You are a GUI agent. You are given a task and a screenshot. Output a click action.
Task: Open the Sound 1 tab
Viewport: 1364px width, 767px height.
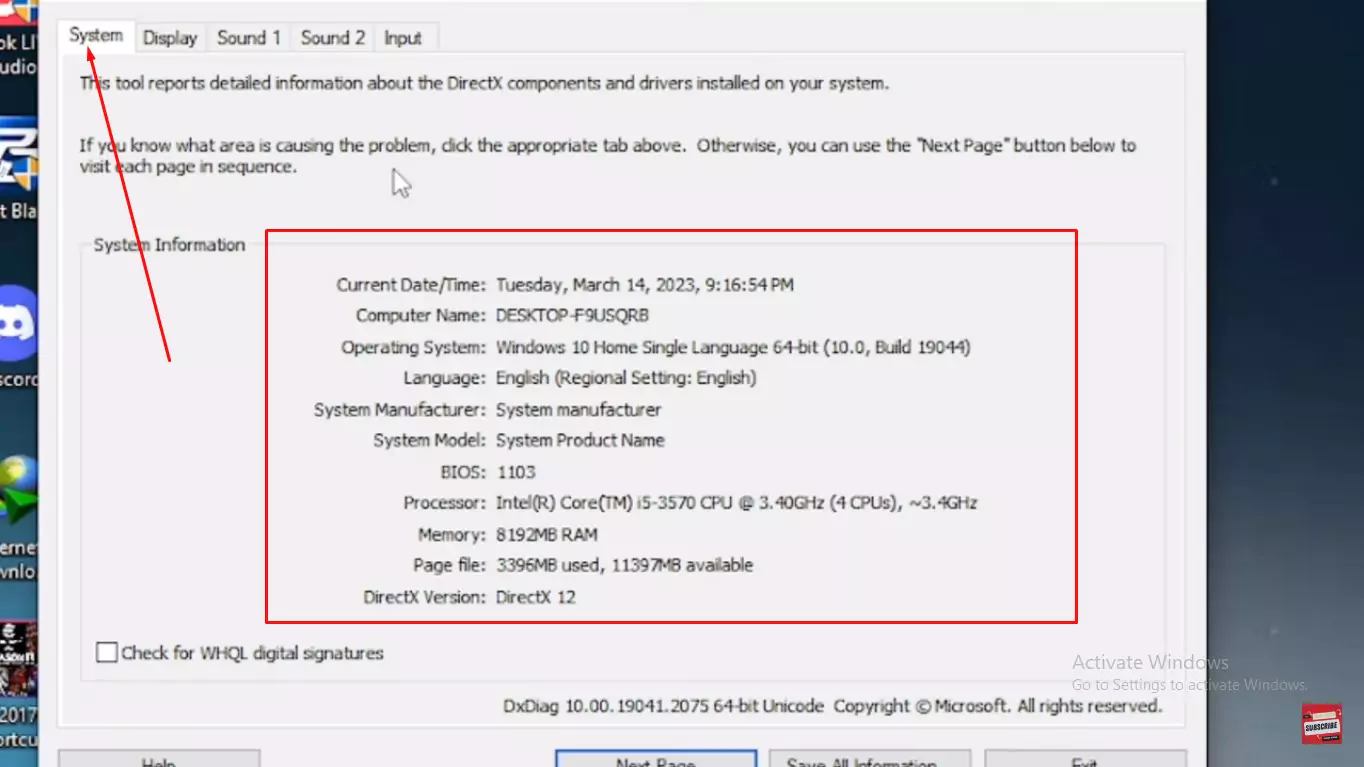249,38
